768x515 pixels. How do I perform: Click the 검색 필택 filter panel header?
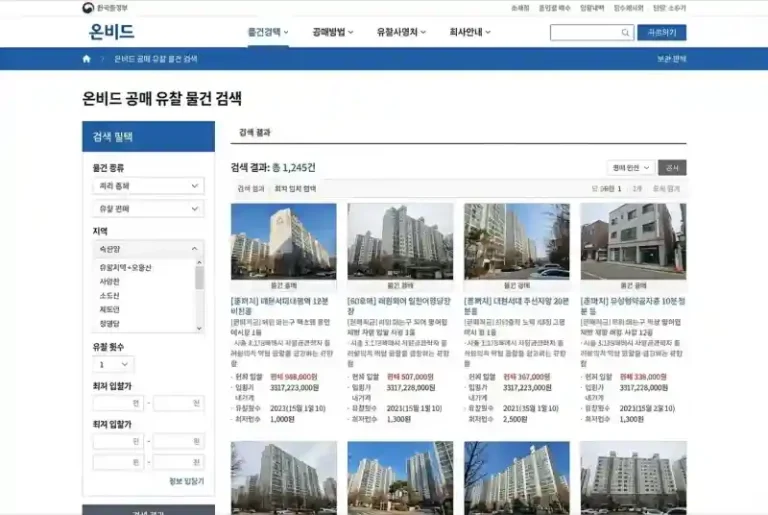coord(148,137)
